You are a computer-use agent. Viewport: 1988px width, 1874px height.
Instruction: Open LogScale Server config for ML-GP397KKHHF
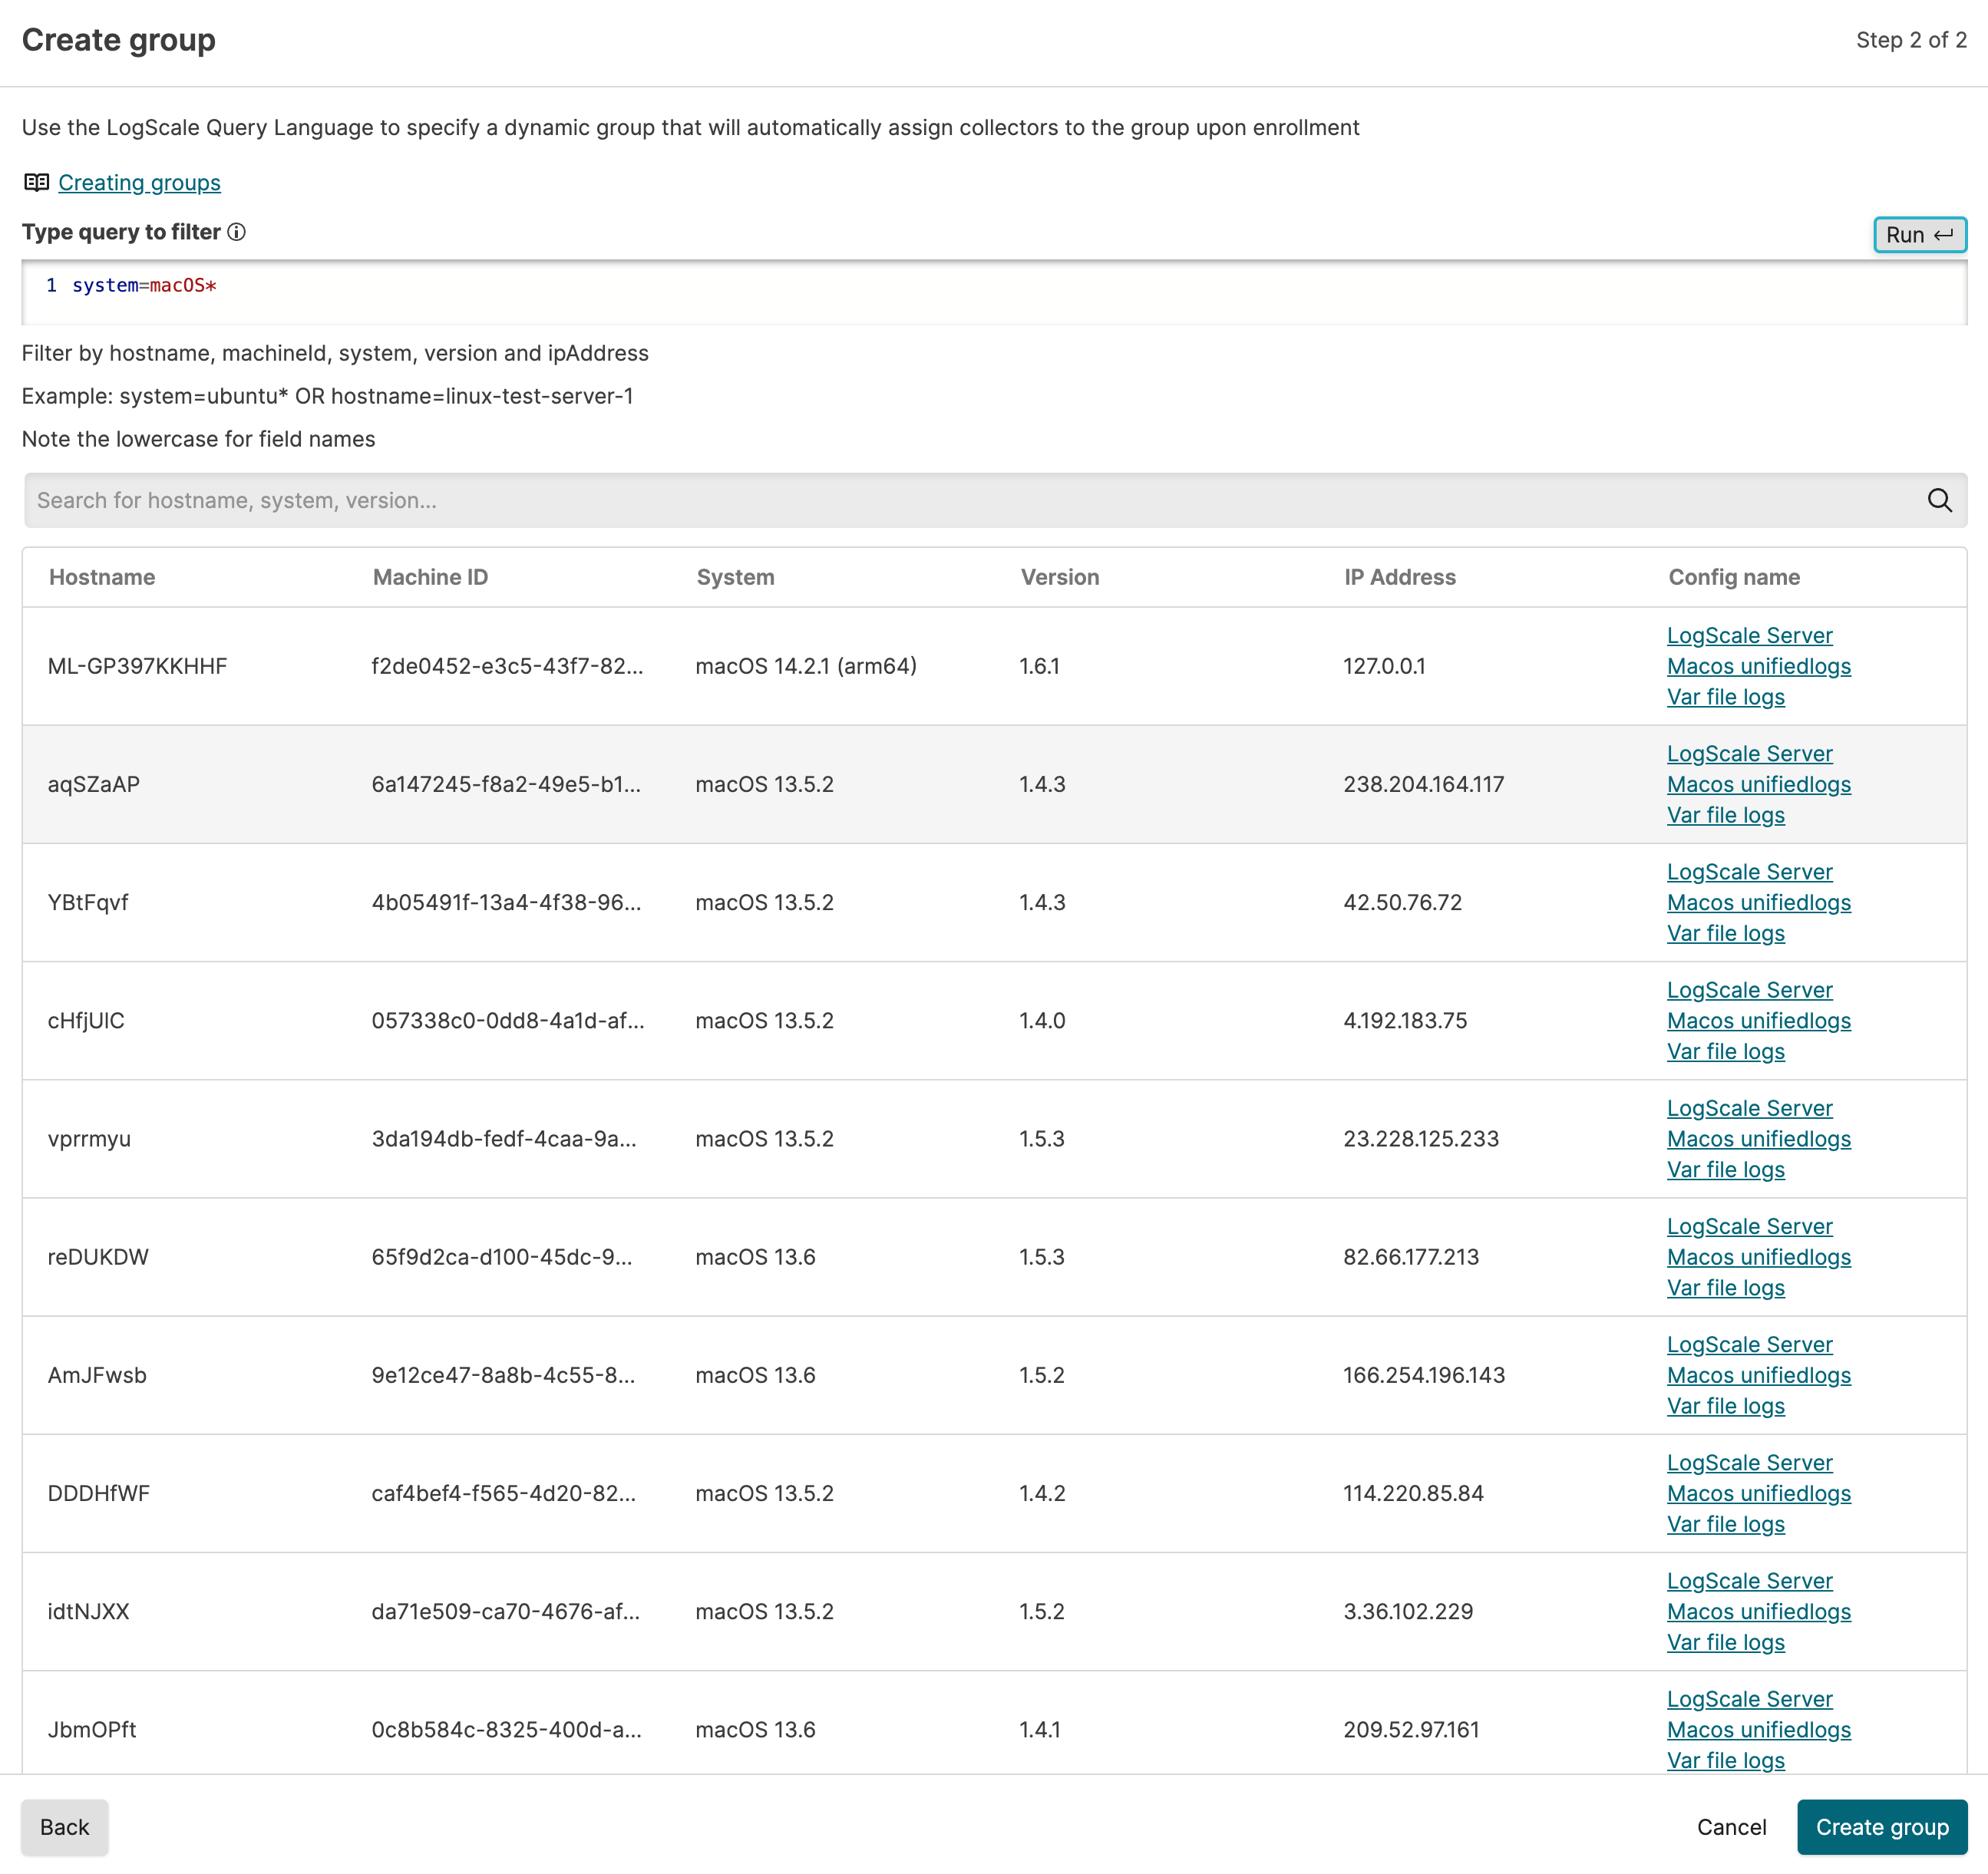tap(1749, 635)
